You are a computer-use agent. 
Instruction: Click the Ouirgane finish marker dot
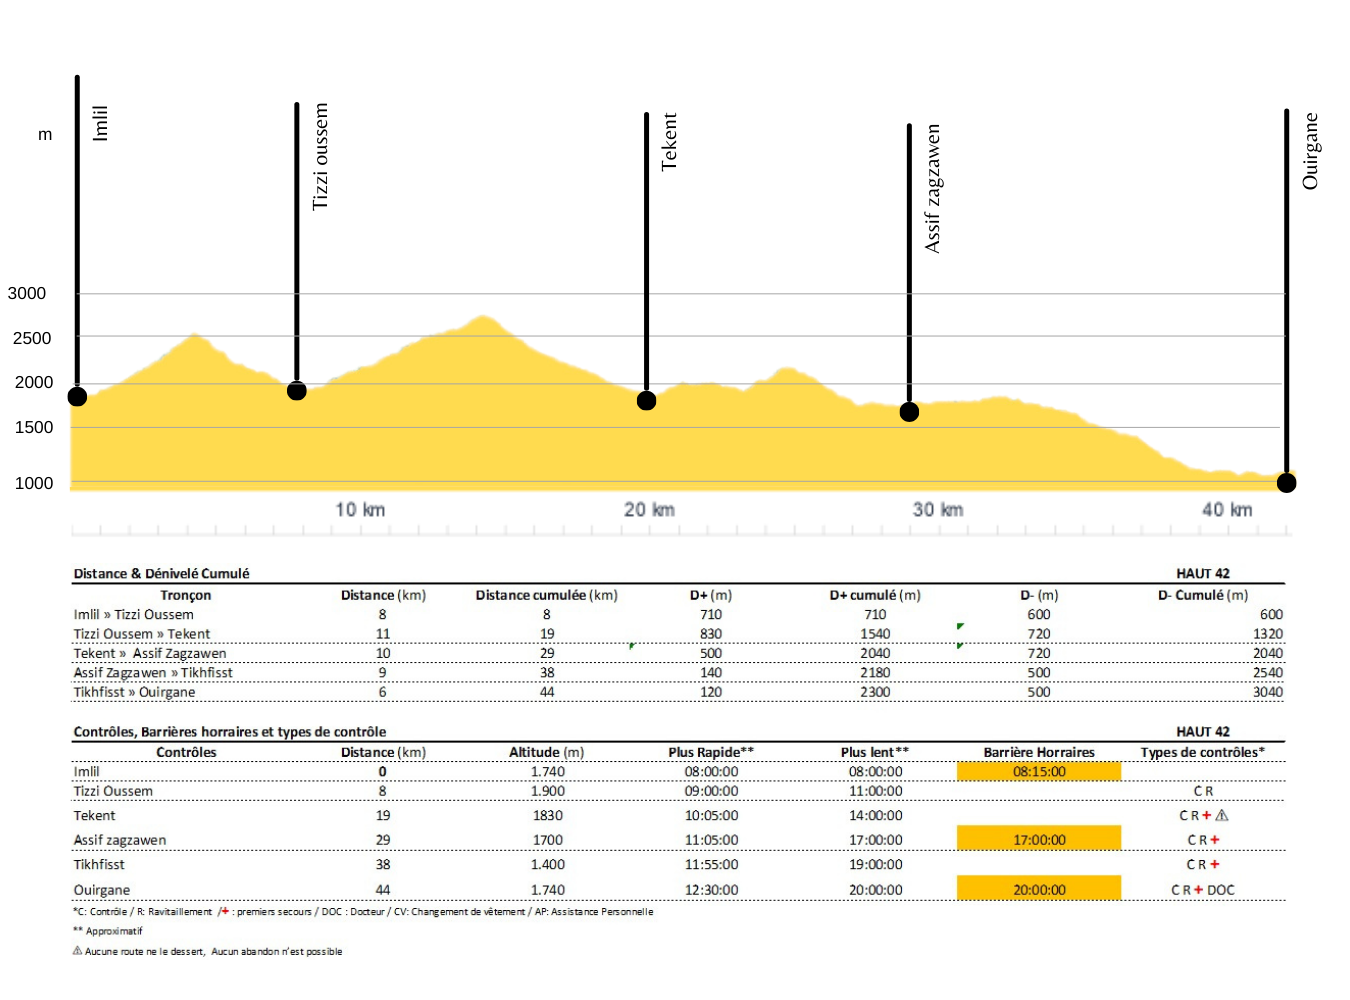click(1287, 483)
